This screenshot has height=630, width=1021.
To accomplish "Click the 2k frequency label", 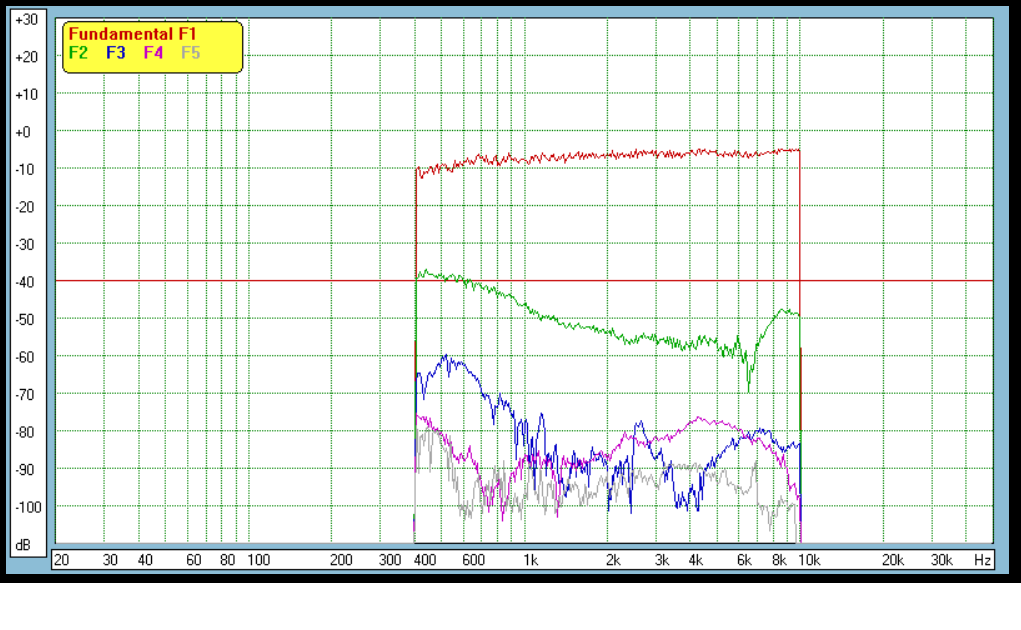I will click(613, 560).
